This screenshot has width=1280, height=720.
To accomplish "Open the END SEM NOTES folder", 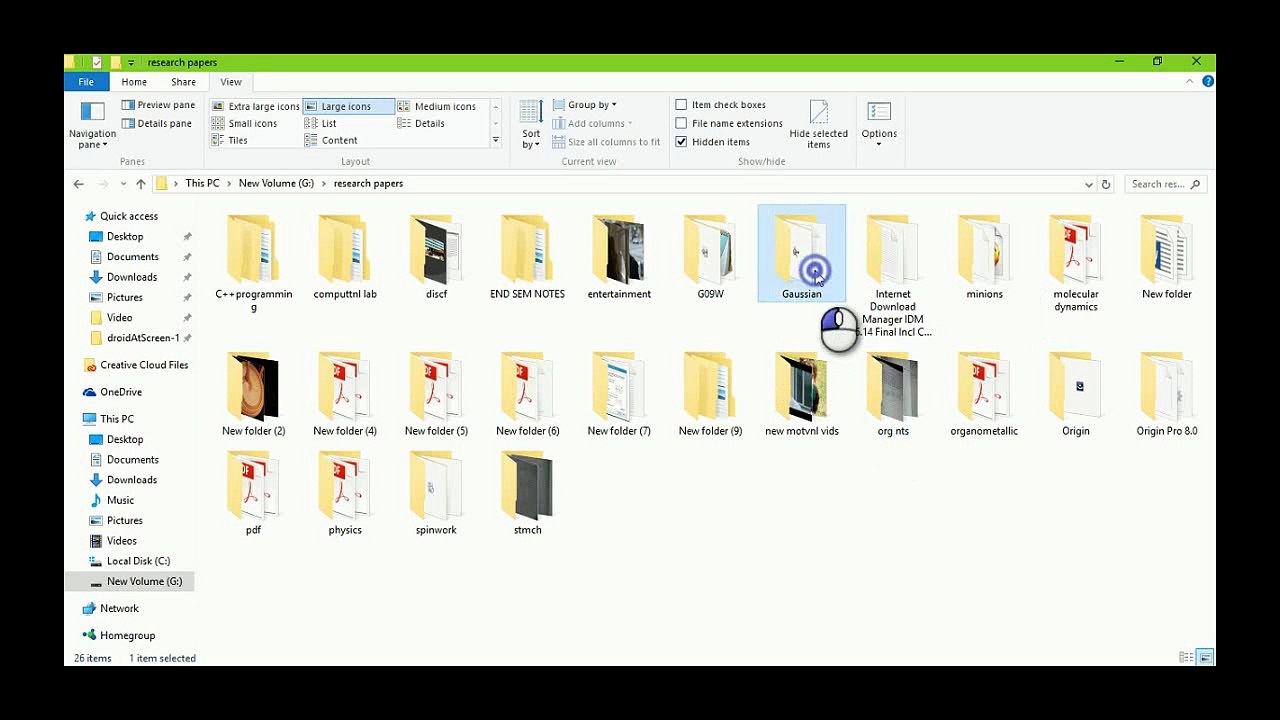I will click(x=527, y=257).
